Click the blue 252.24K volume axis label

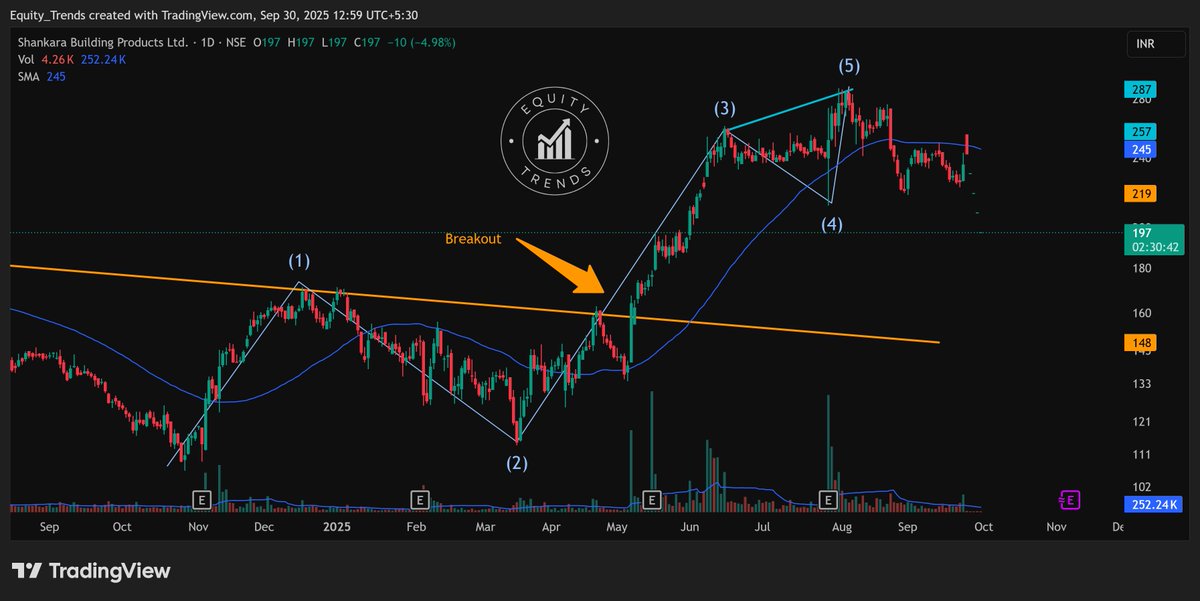[1153, 505]
